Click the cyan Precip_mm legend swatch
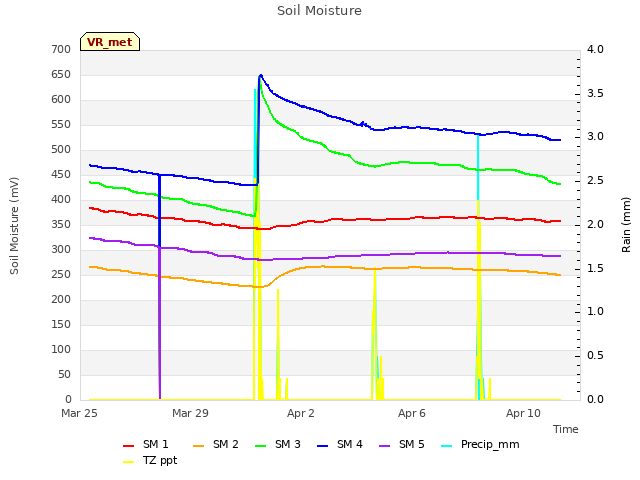 pos(447,446)
